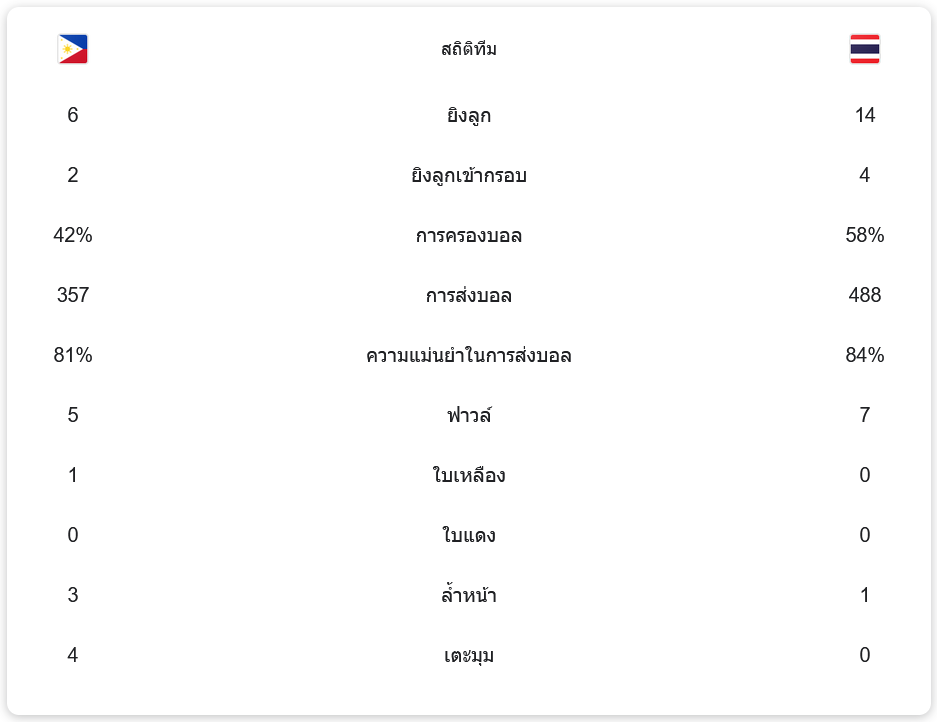This screenshot has width=937, height=722.
Task: Click Thailand's 84% pass accuracy value
Action: tap(864, 356)
